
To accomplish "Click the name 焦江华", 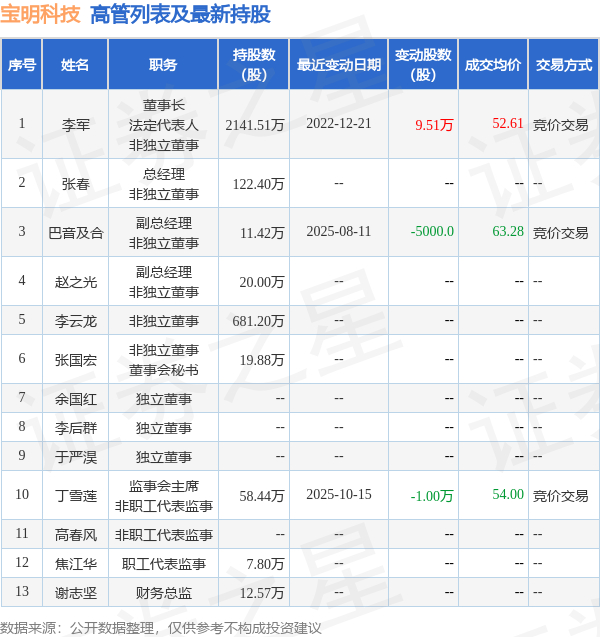I will [x=76, y=564].
